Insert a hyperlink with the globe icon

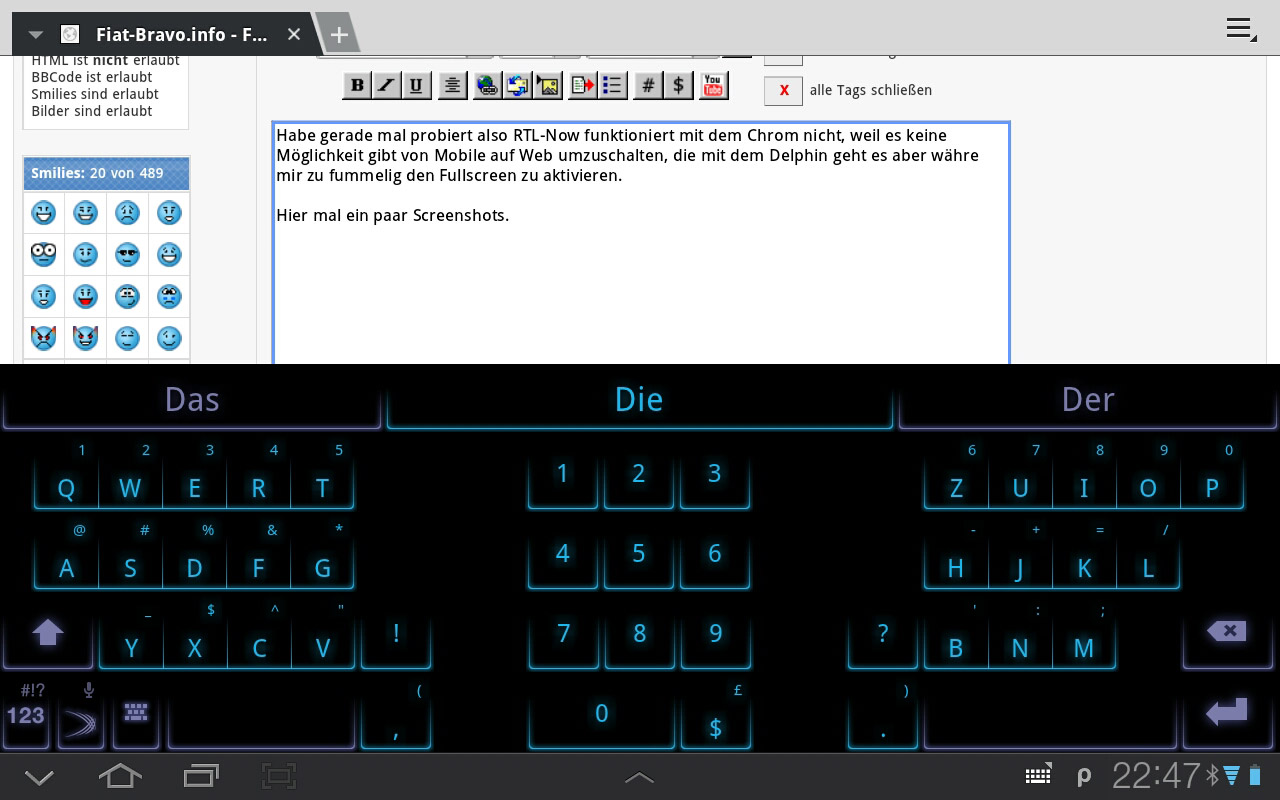click(x=487, y=86)
